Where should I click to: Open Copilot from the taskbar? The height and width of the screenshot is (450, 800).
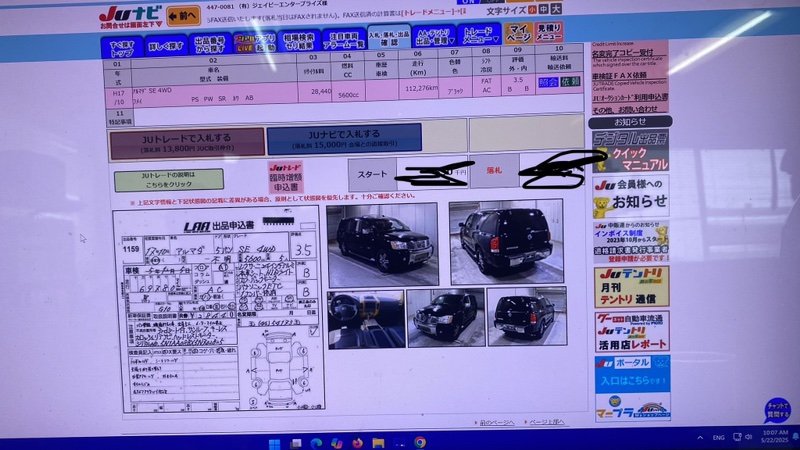click(x=337, y=443)
